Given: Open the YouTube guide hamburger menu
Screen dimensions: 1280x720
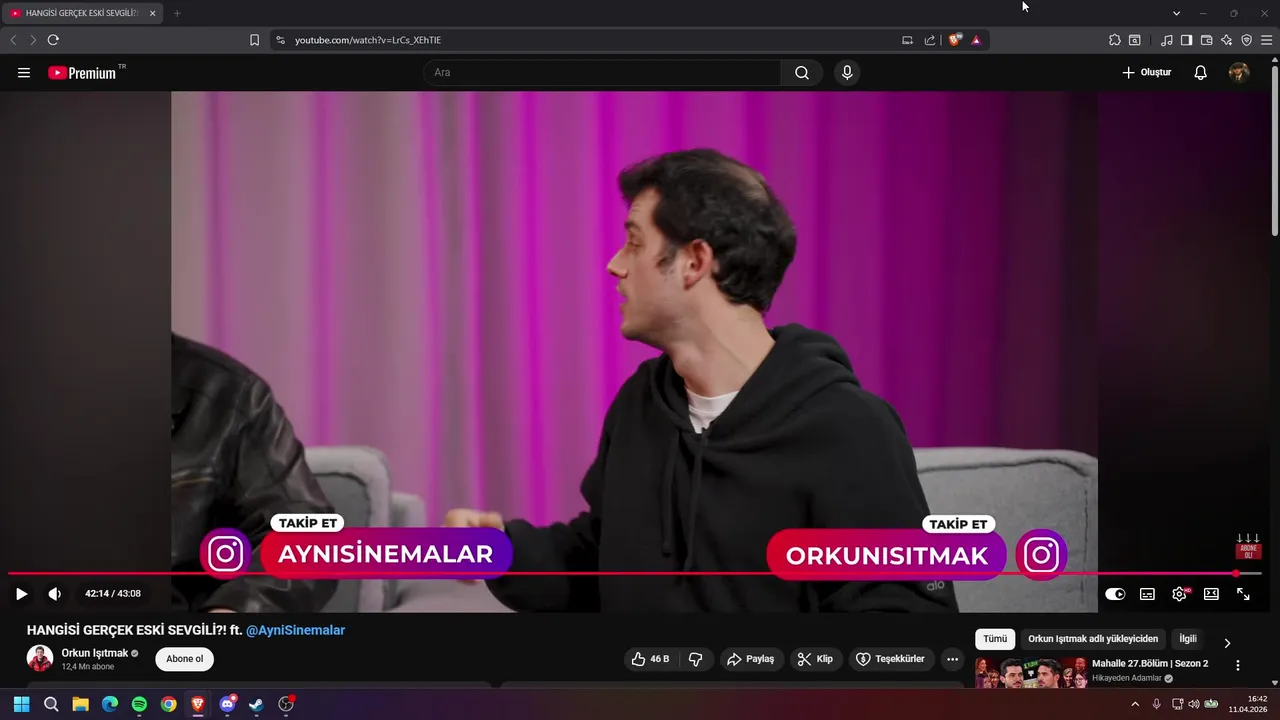Looking at the screenshot, I should pos(24,73).
